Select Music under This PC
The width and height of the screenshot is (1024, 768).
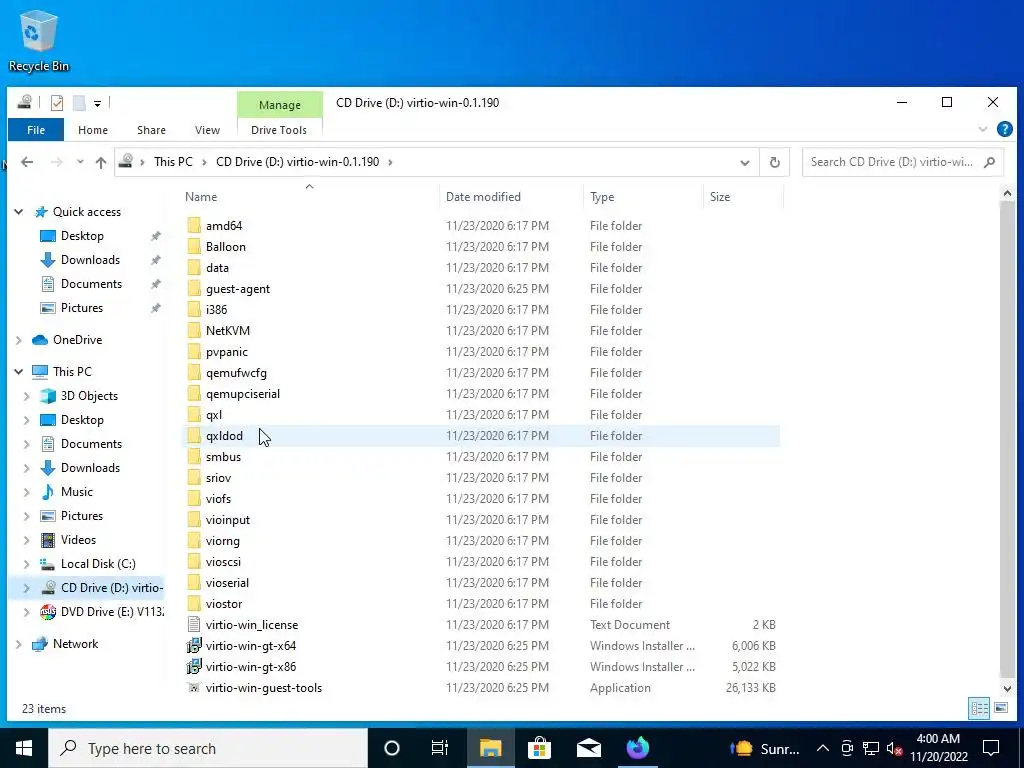click(76, 492)
